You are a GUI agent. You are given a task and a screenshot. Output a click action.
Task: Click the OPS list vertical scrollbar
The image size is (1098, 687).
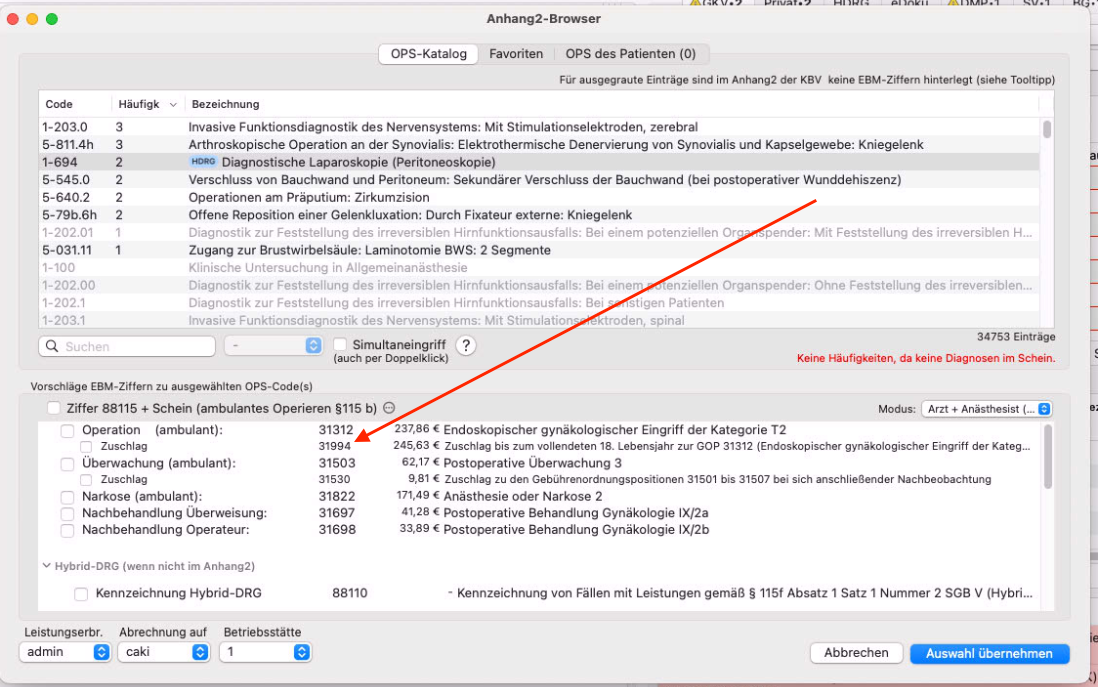1047,223
